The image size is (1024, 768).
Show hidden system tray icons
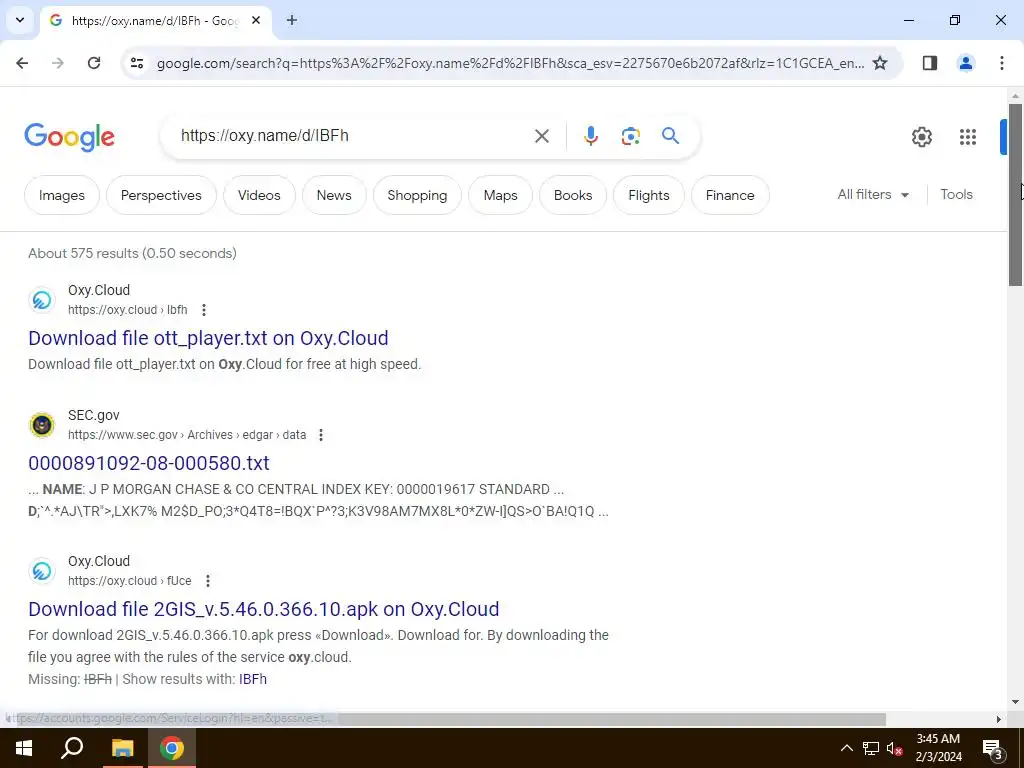(846, 748)
